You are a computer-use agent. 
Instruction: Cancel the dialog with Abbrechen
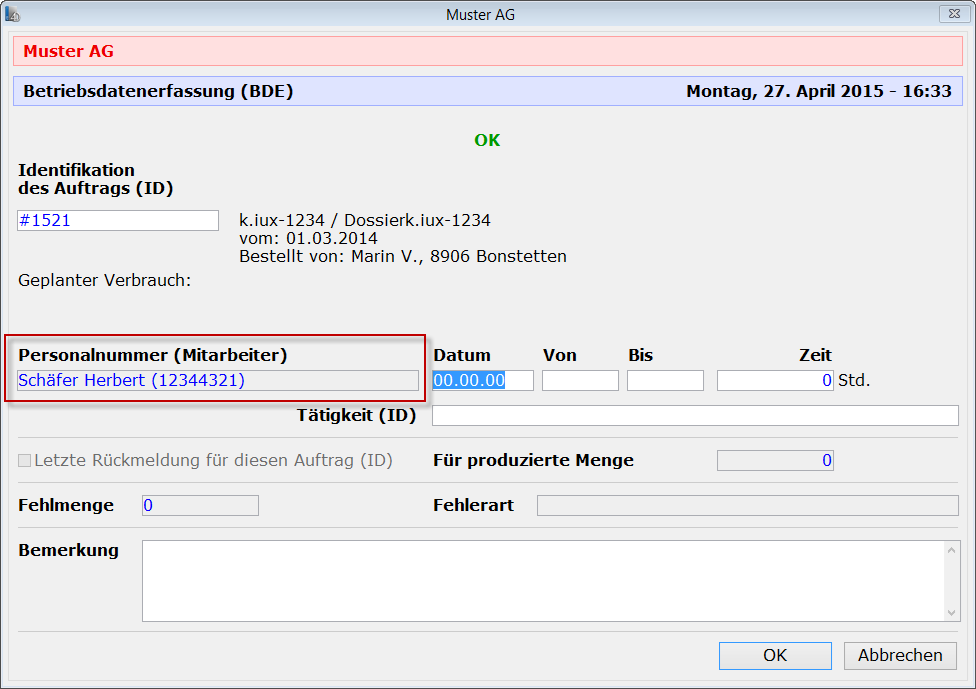point(900,656)
